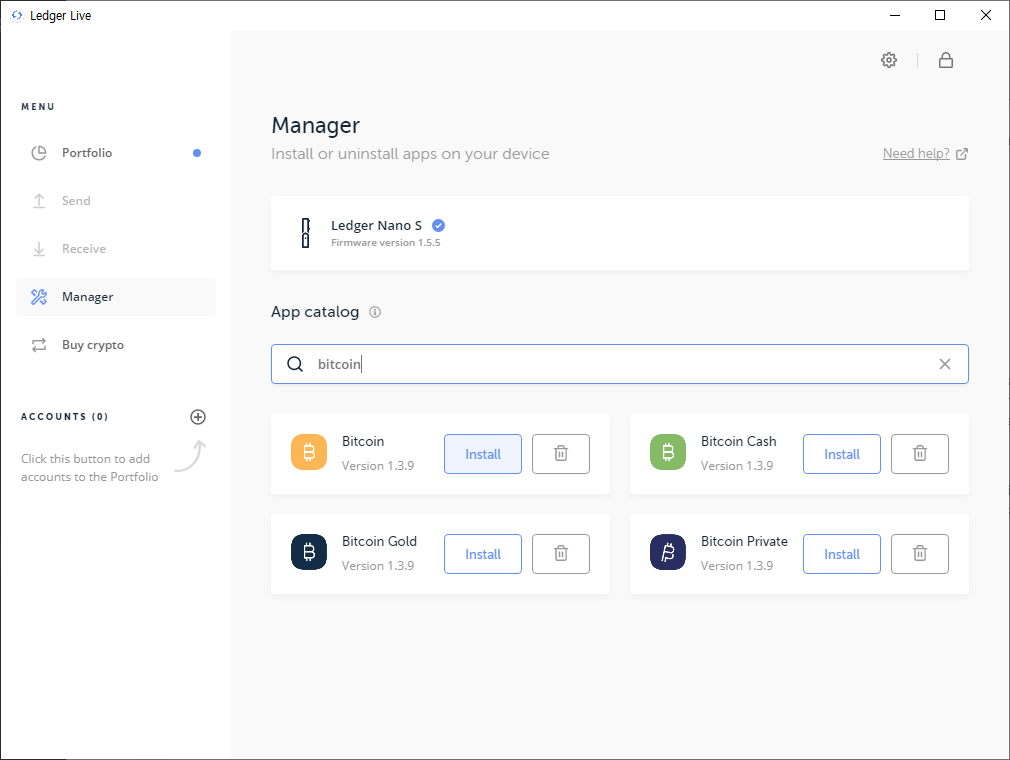This screenshot has width=1010, height=760.
Task: Install the Bitcoin Gold app
Action: pos(483,554)
